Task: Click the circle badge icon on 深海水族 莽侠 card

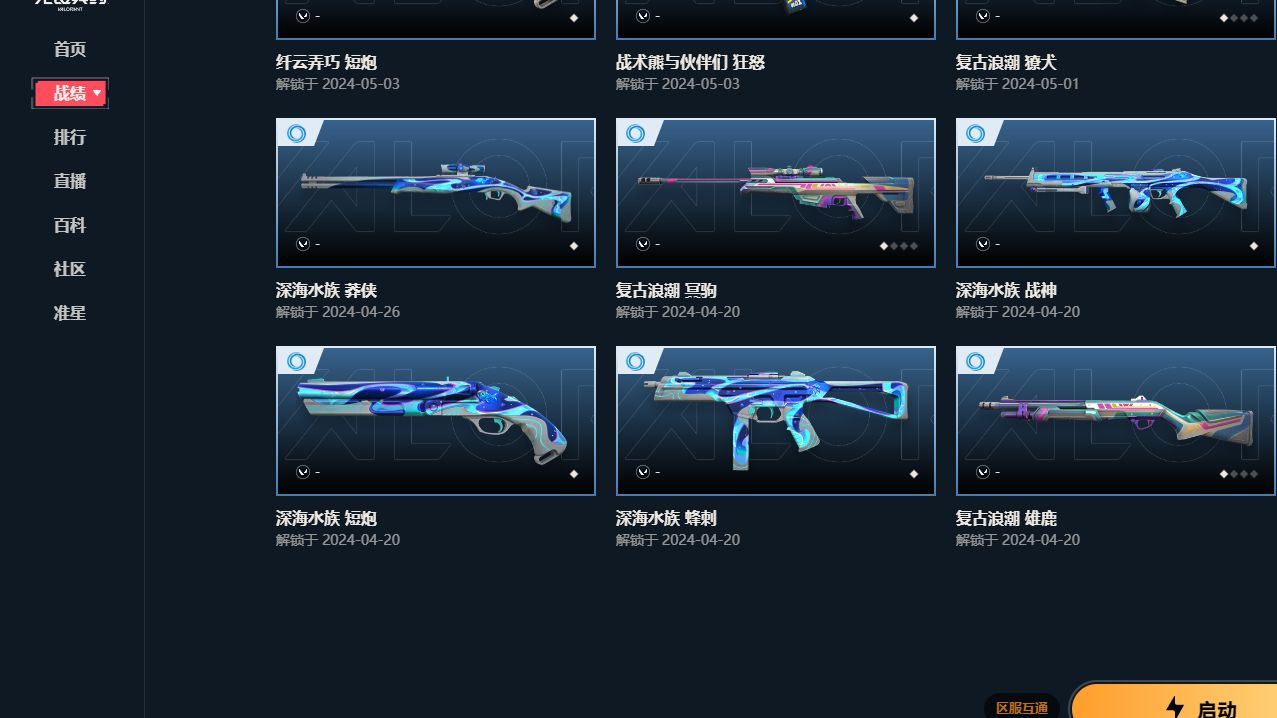Action: [x=296, y=133]
